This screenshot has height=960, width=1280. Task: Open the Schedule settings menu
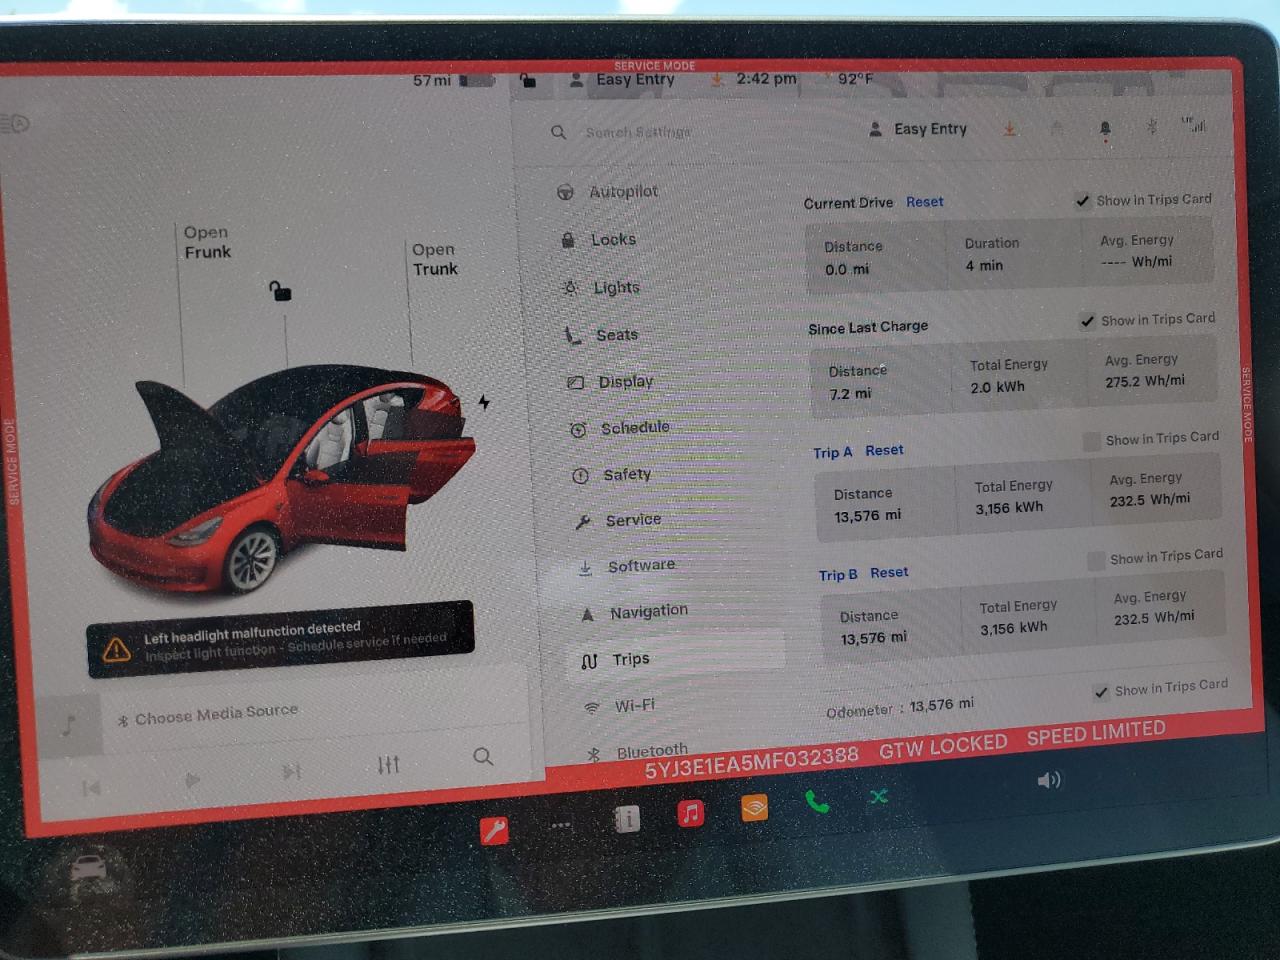620,428
